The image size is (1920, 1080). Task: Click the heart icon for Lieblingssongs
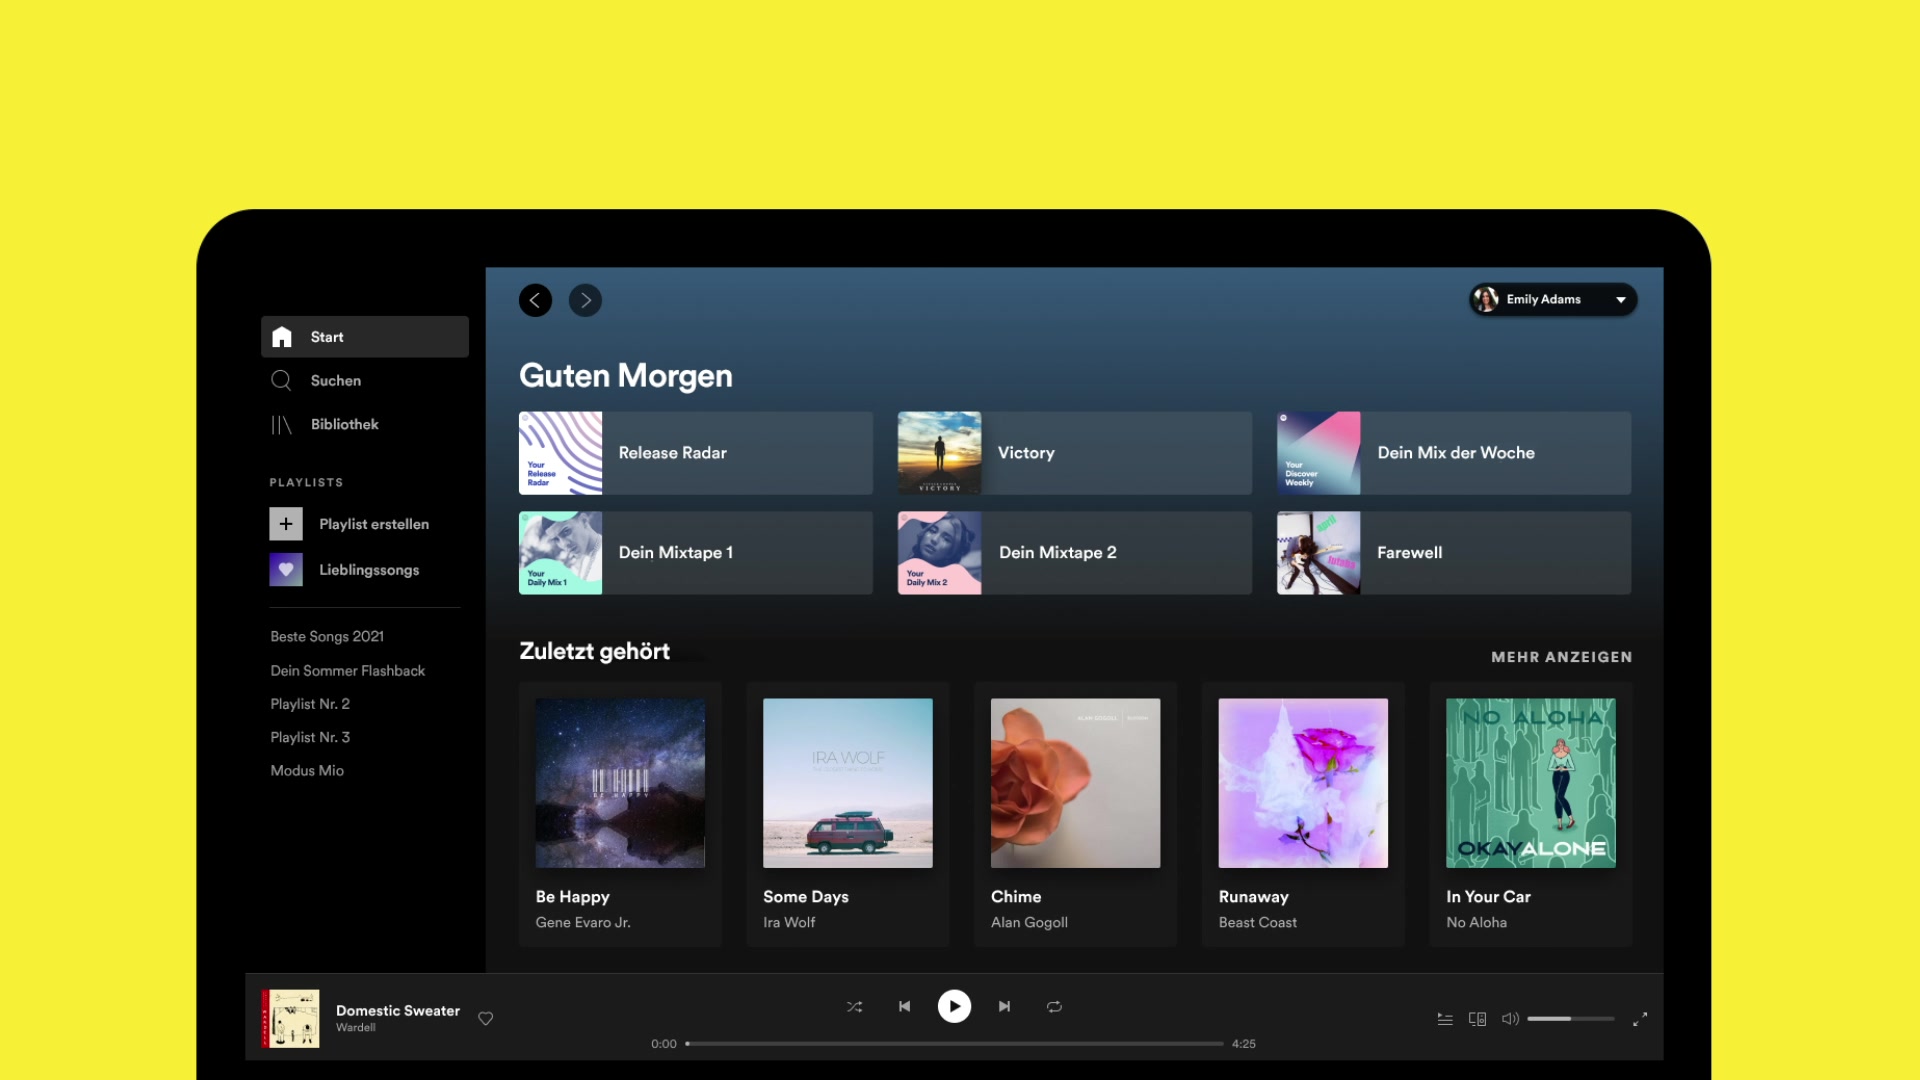(286, 570)
